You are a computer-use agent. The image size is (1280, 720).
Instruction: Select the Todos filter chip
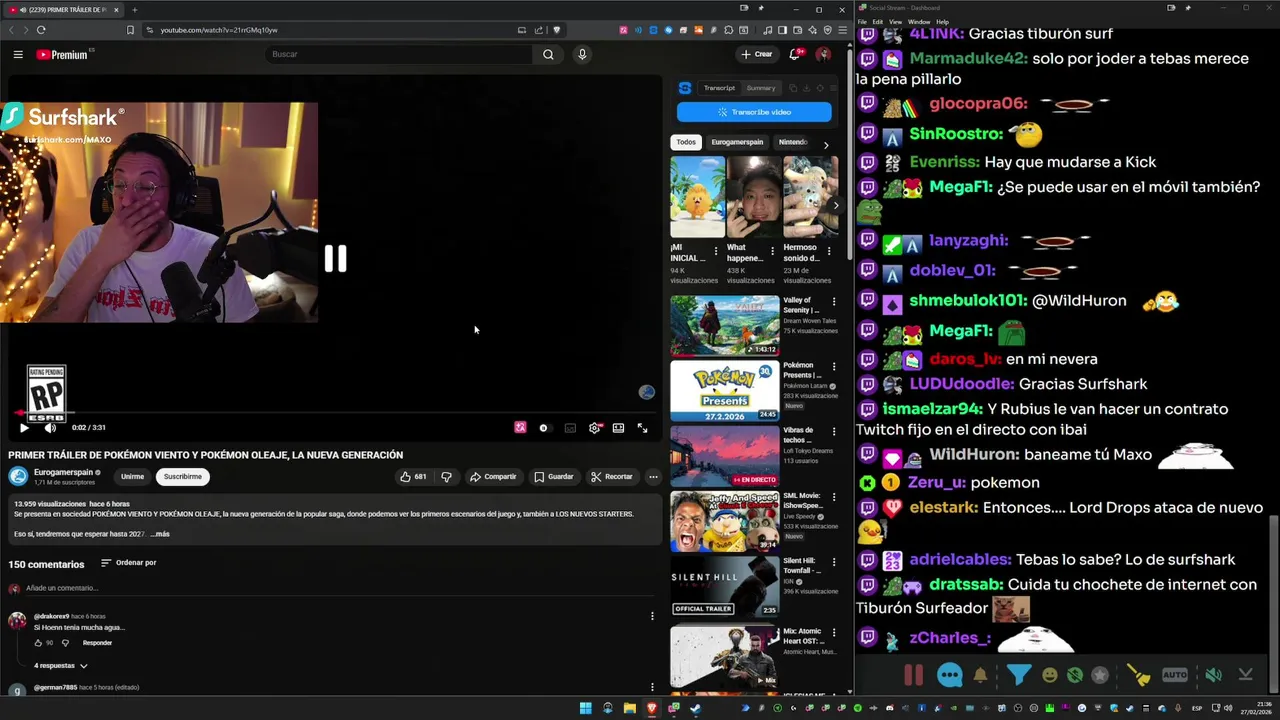(x=686, y=142)
